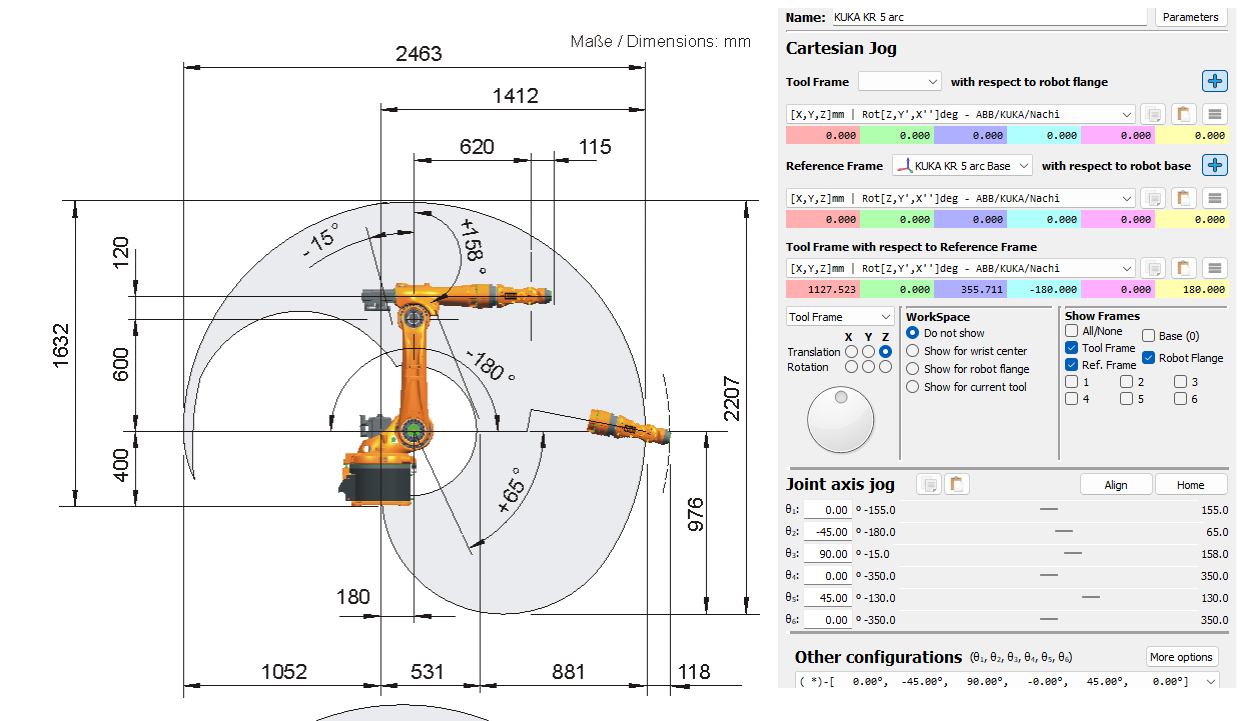
Task: Paste values into the Reference Frame pose
Action: tap(1183, 198)
